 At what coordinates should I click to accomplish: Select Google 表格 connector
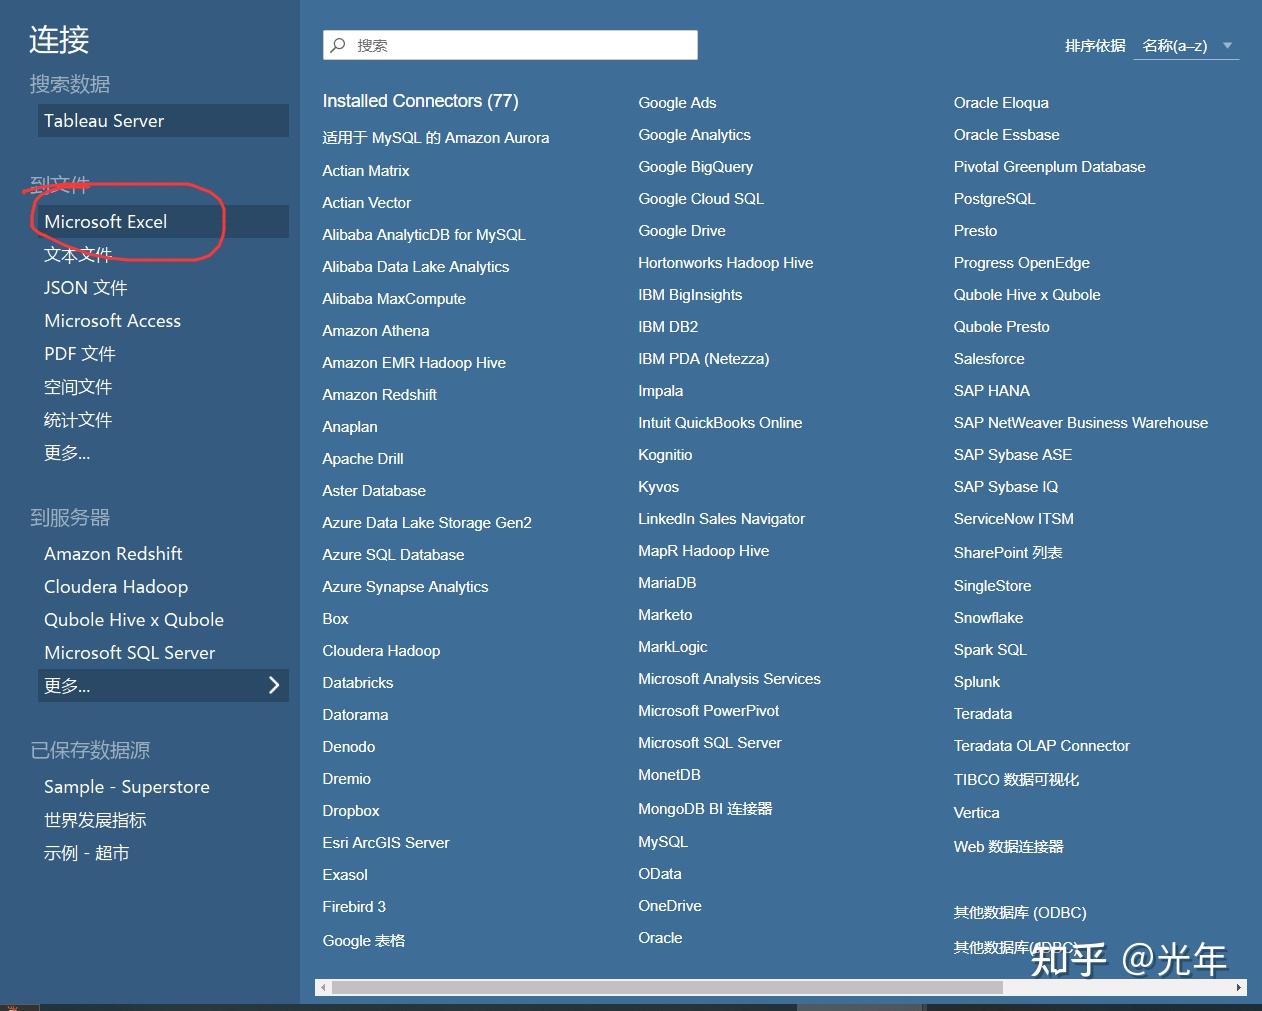(x=364, y=941)
